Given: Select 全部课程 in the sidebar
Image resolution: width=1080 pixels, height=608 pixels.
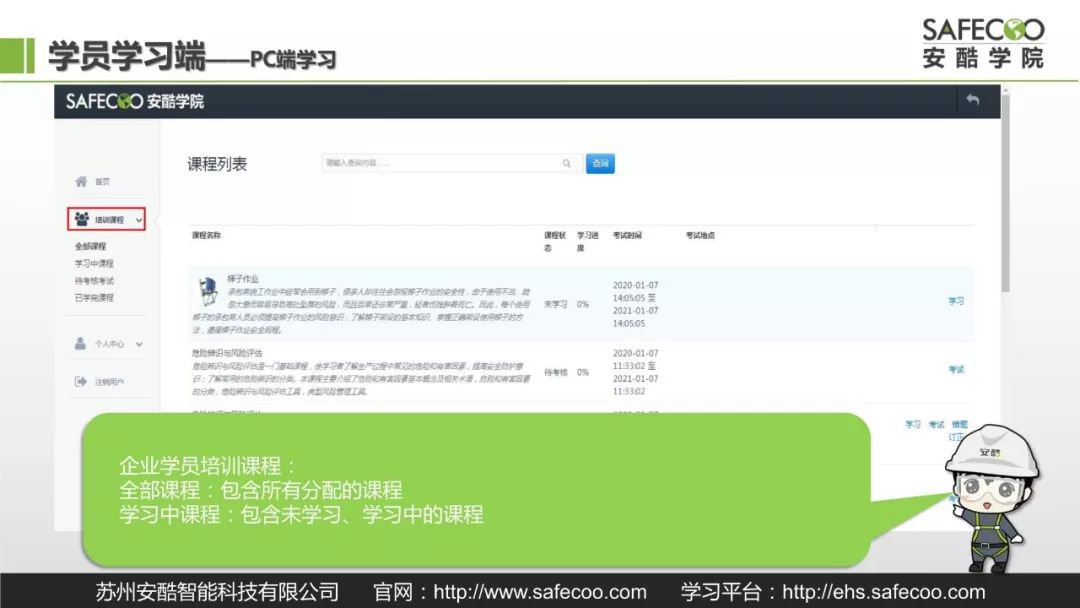Looking at the screenshot, I should (x=90, y=246).
